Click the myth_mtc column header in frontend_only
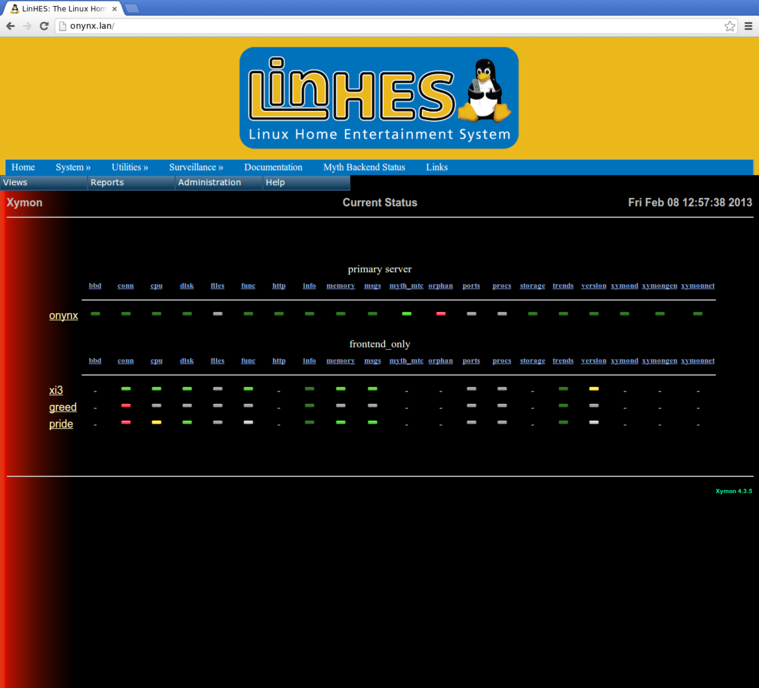The height and width of the screenshot is (688, 759). pos(406,361)
